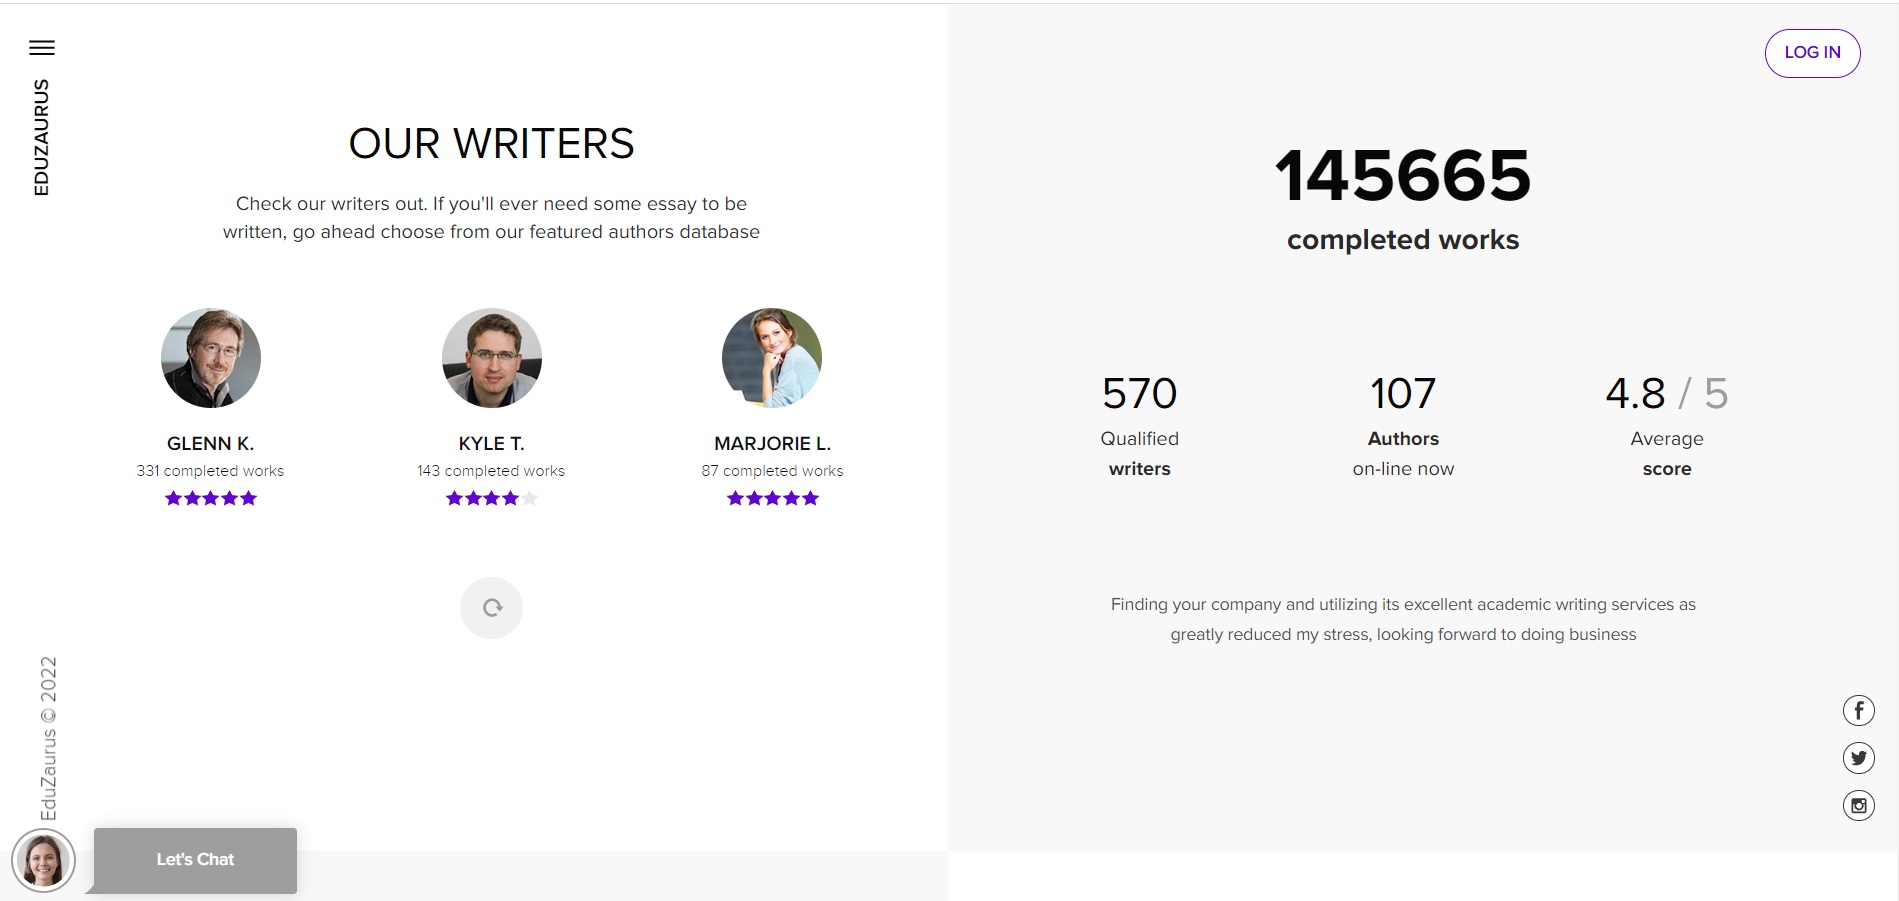Select Marjorie L.'s profile photo
The width and height of the screenshot is (1899, 901).
pos(772,358)
